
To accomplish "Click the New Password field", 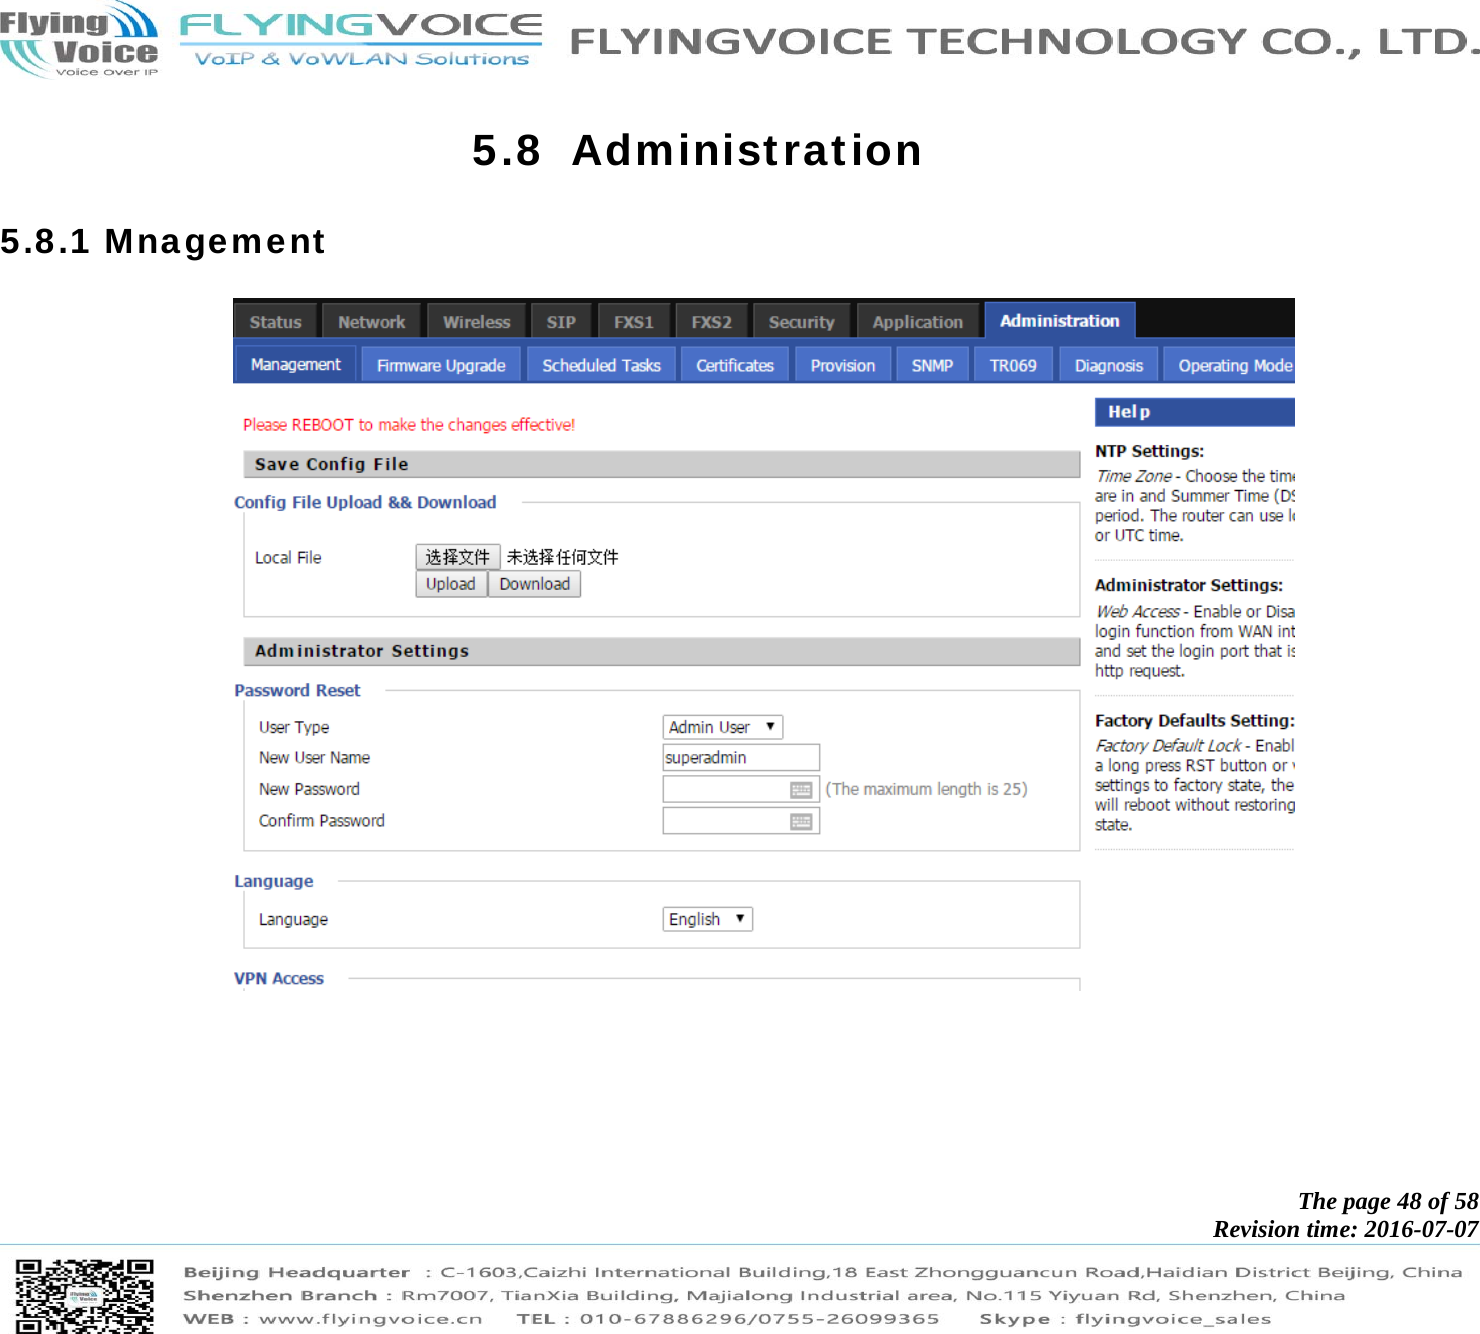I will coord(741,789).
